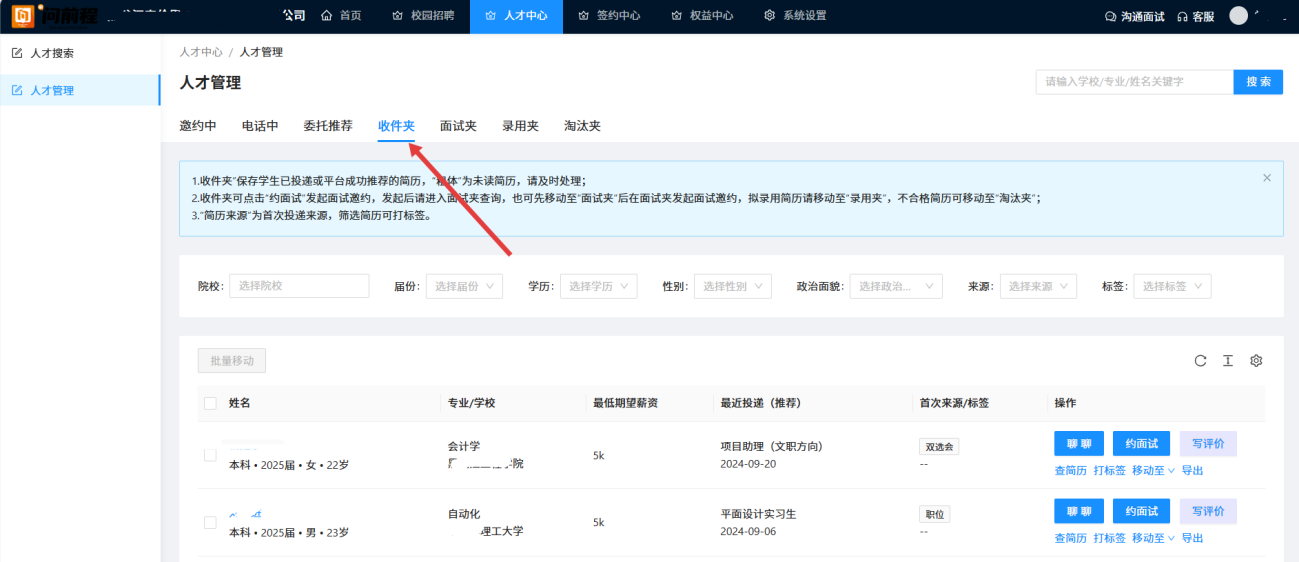This screenshot has height=562, width=1299.
Task: Click the blue 搜索 button
Action: (1258, 82)
